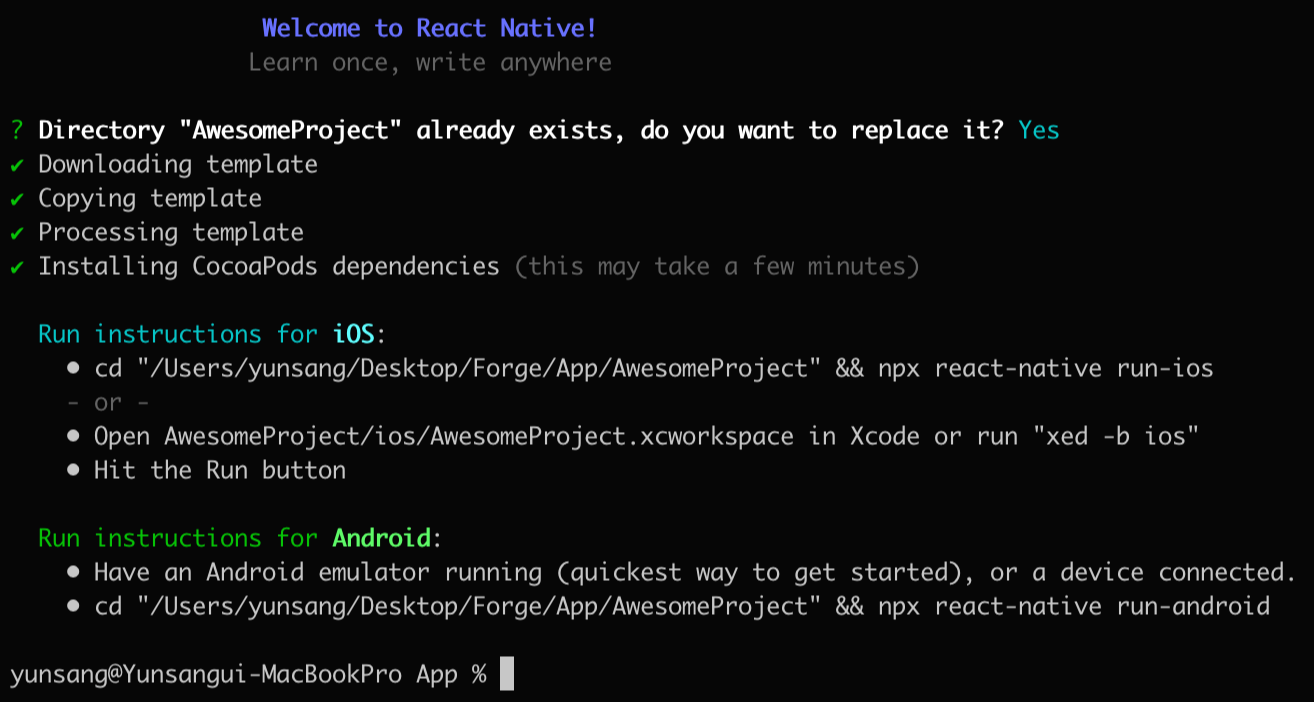Click the "Learn once, write anywhere" tagline
The height and width of the screenshot is (702, 1314).
coord(429,63)
